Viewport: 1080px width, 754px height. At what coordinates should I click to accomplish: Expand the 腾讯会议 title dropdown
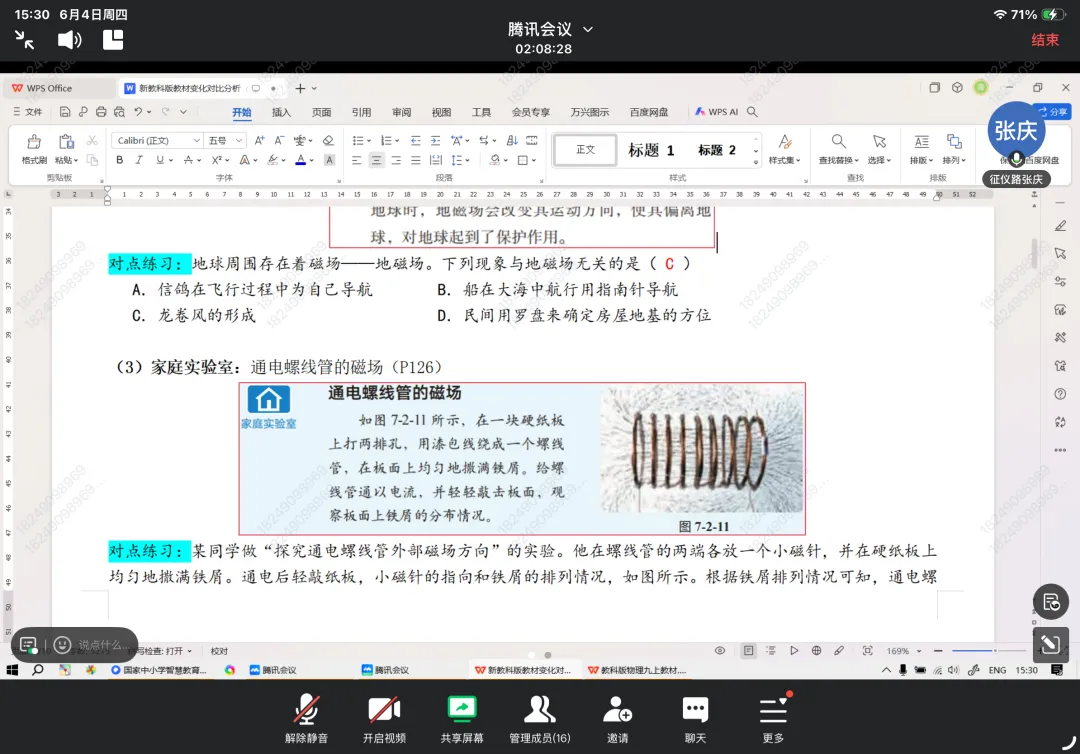coord(588,30)
